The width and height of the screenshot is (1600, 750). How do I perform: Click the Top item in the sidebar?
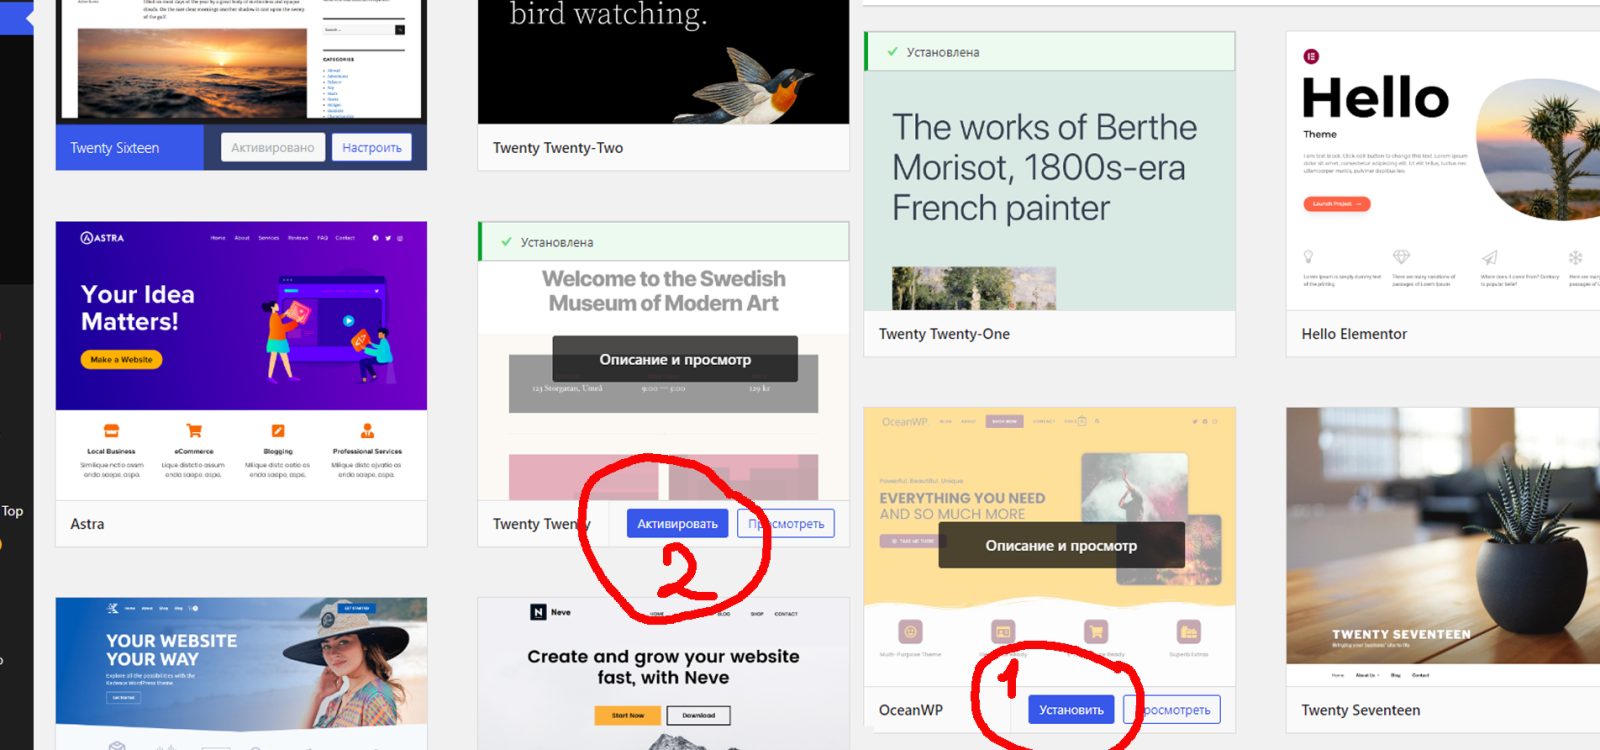tap(12, 511)
